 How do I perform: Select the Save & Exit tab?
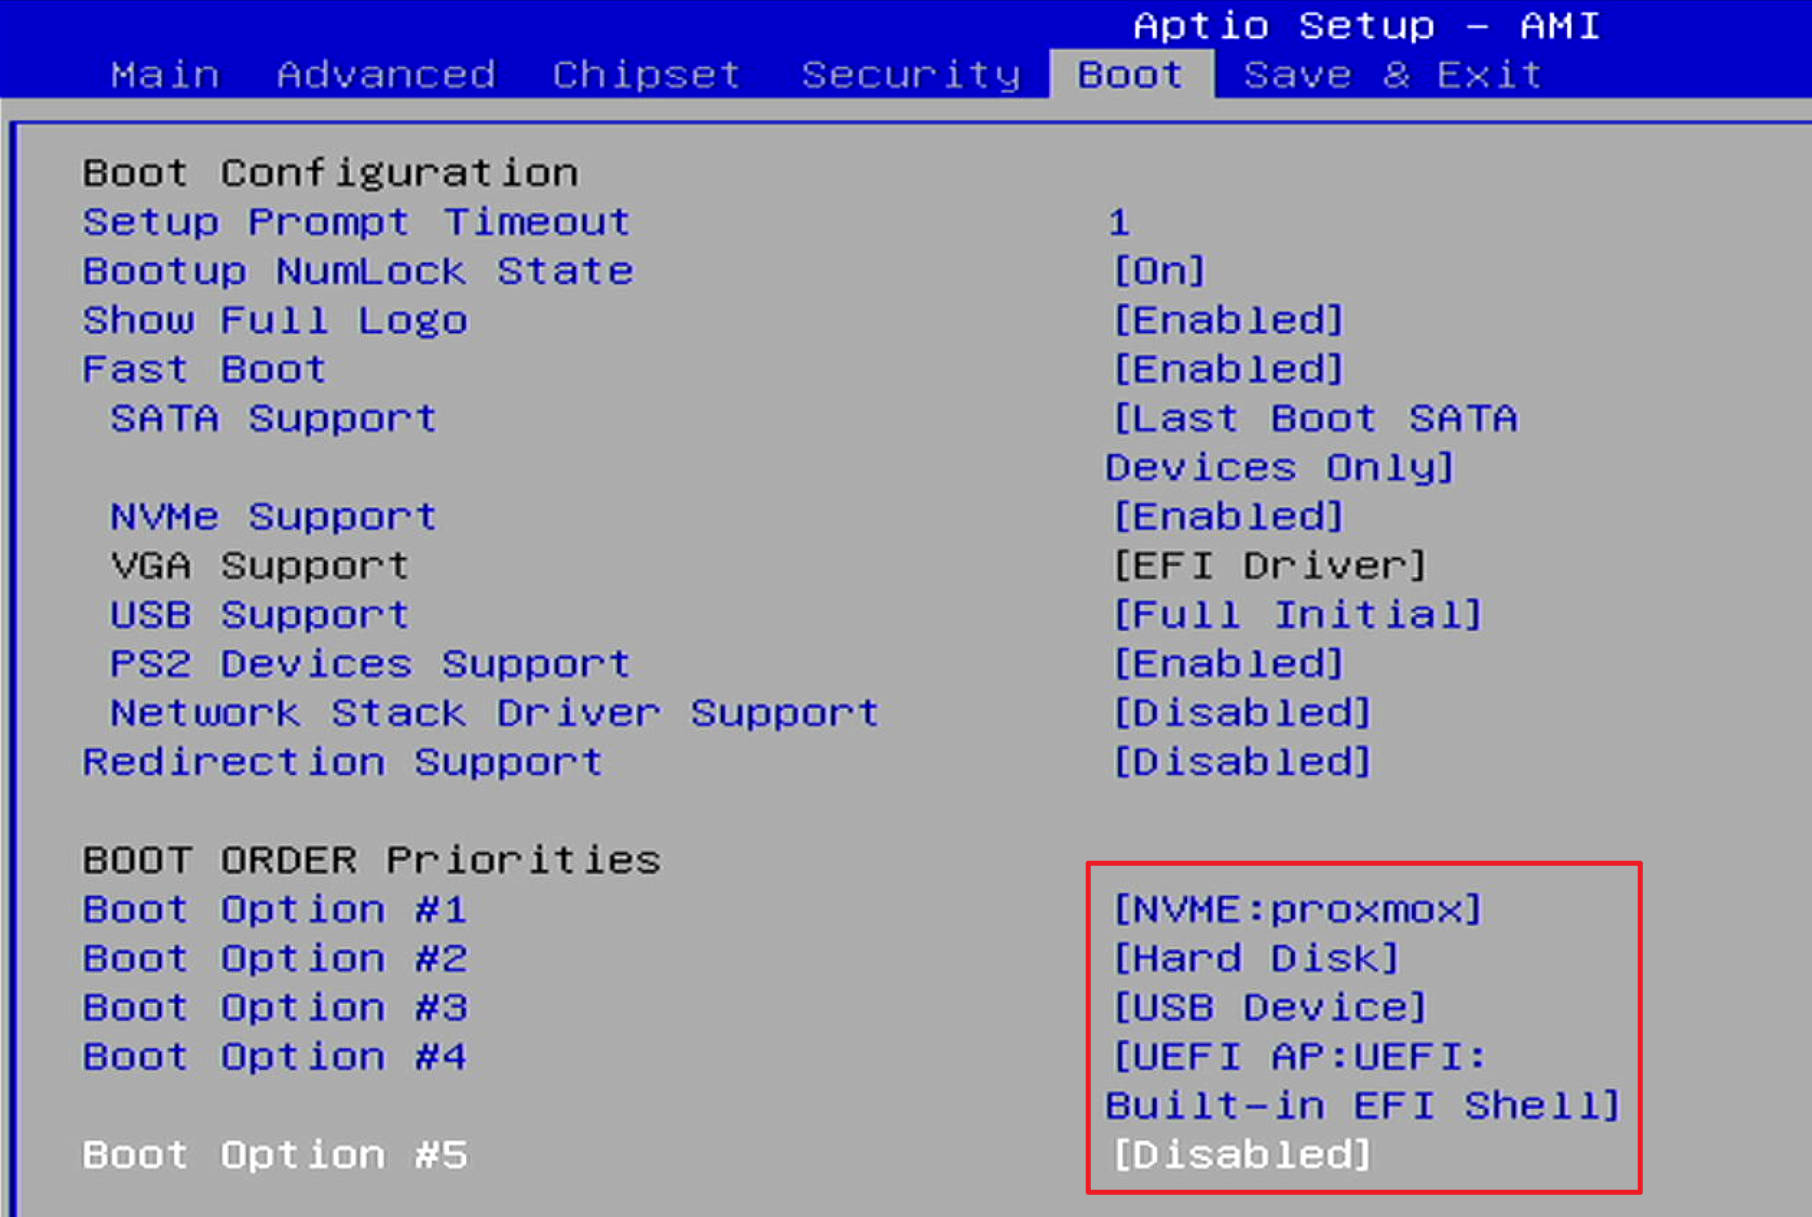pyautogui.click(x=1393, y=75)
